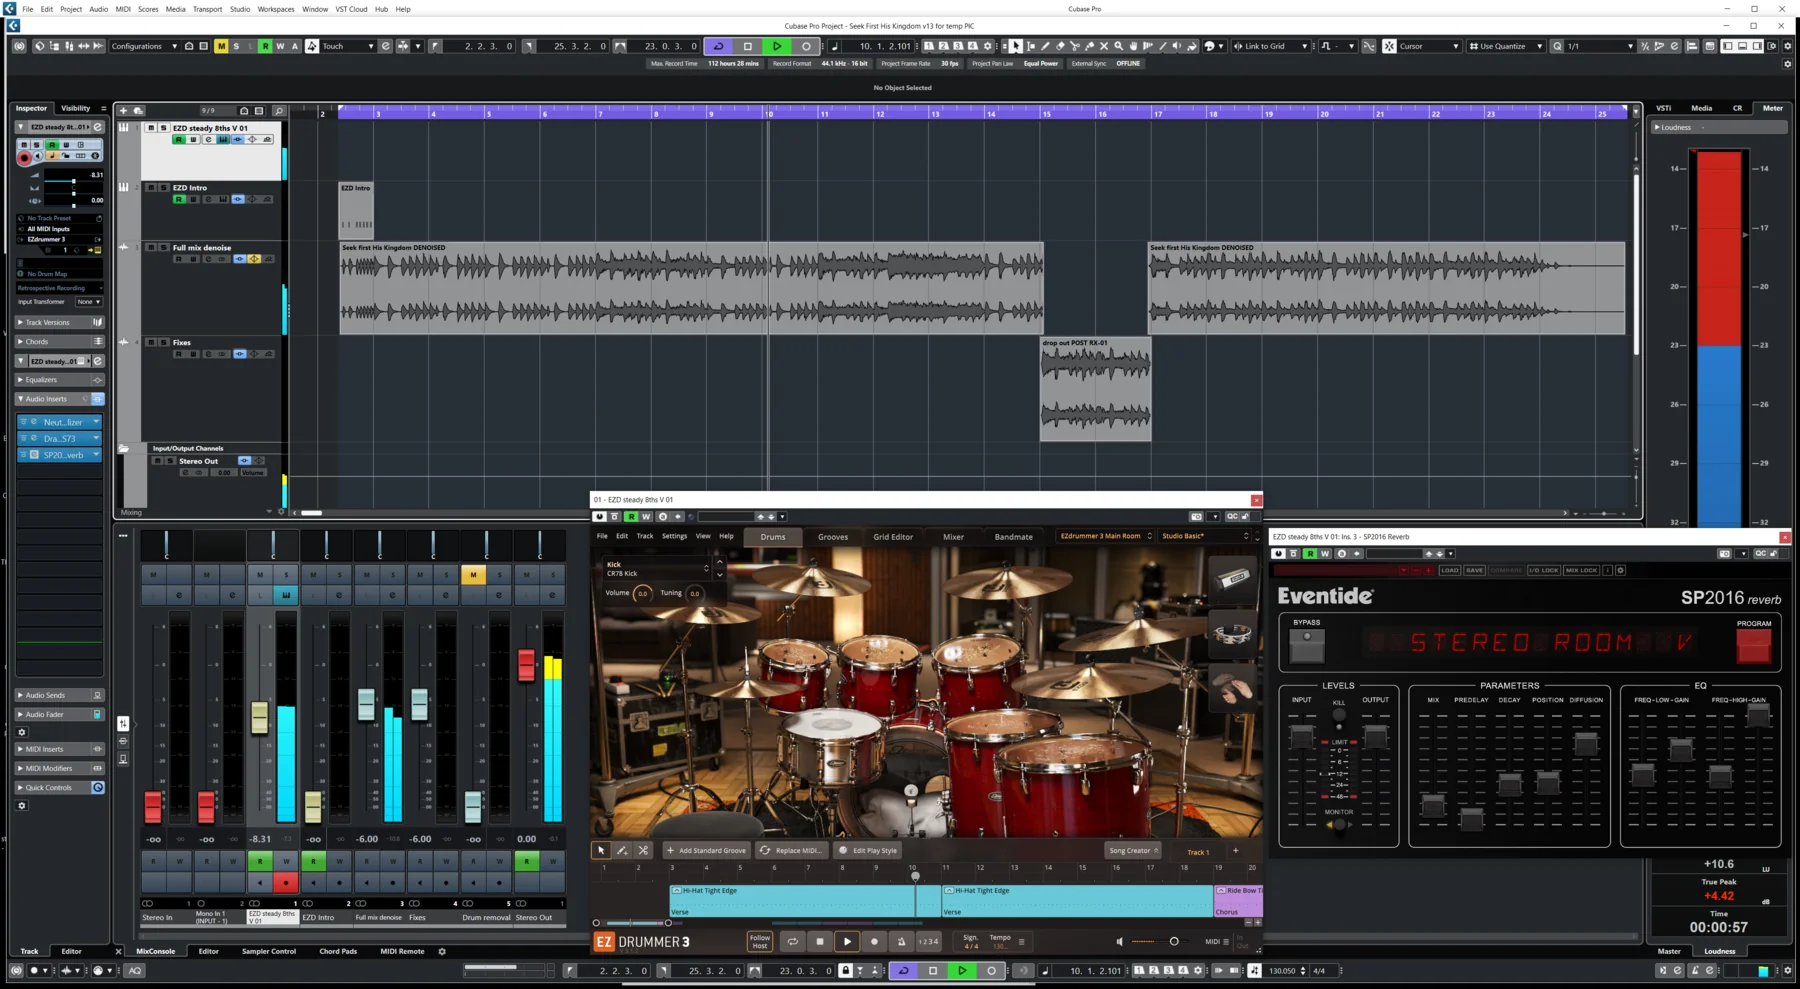This screenshot has width=1800, height=989.
Task: Click the Replace MIDI... button in EZdrummer
Action: 790,850
